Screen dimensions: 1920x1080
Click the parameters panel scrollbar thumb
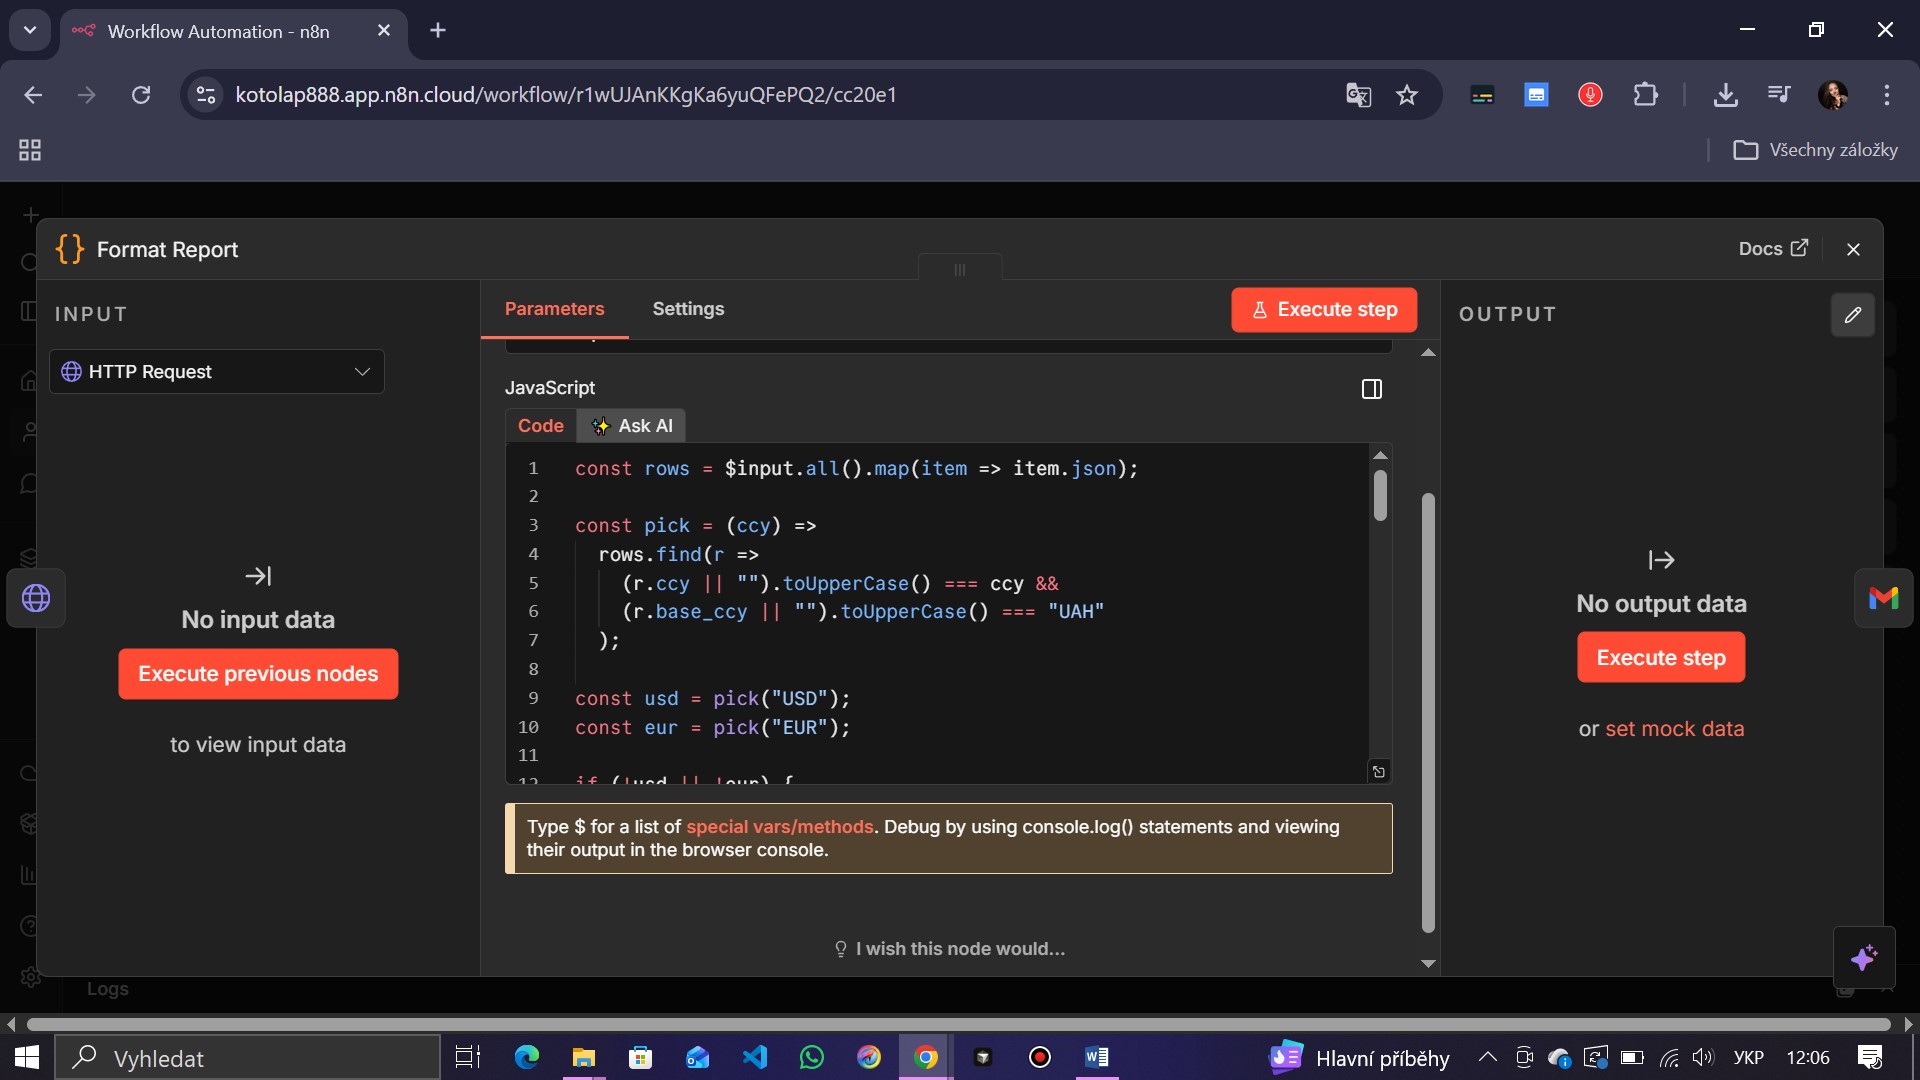1428,712
